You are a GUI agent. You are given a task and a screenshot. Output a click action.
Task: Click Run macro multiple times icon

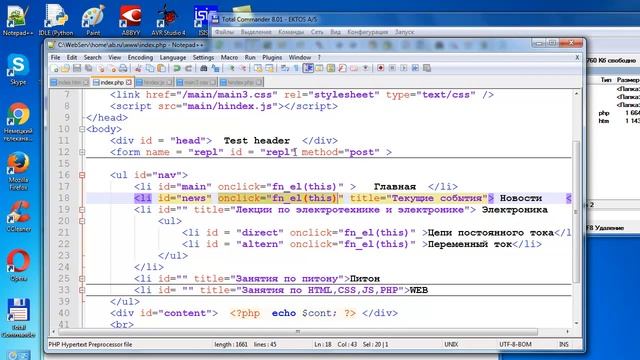(415, 69)
